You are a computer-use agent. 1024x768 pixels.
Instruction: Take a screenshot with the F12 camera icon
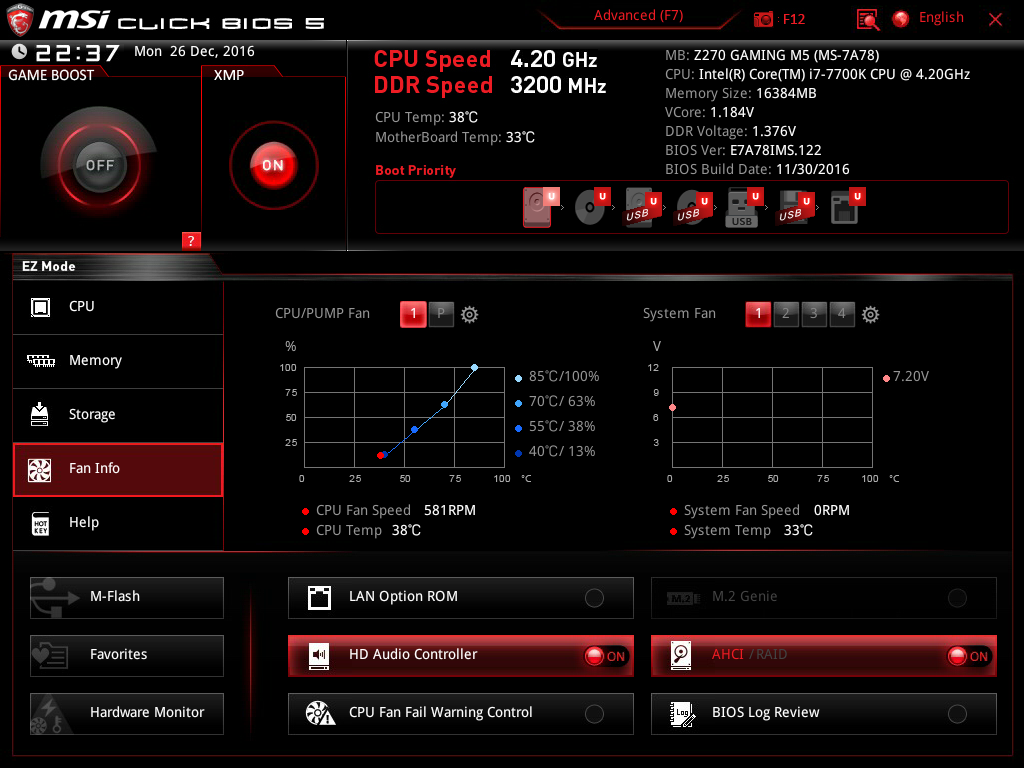point(763,19)
